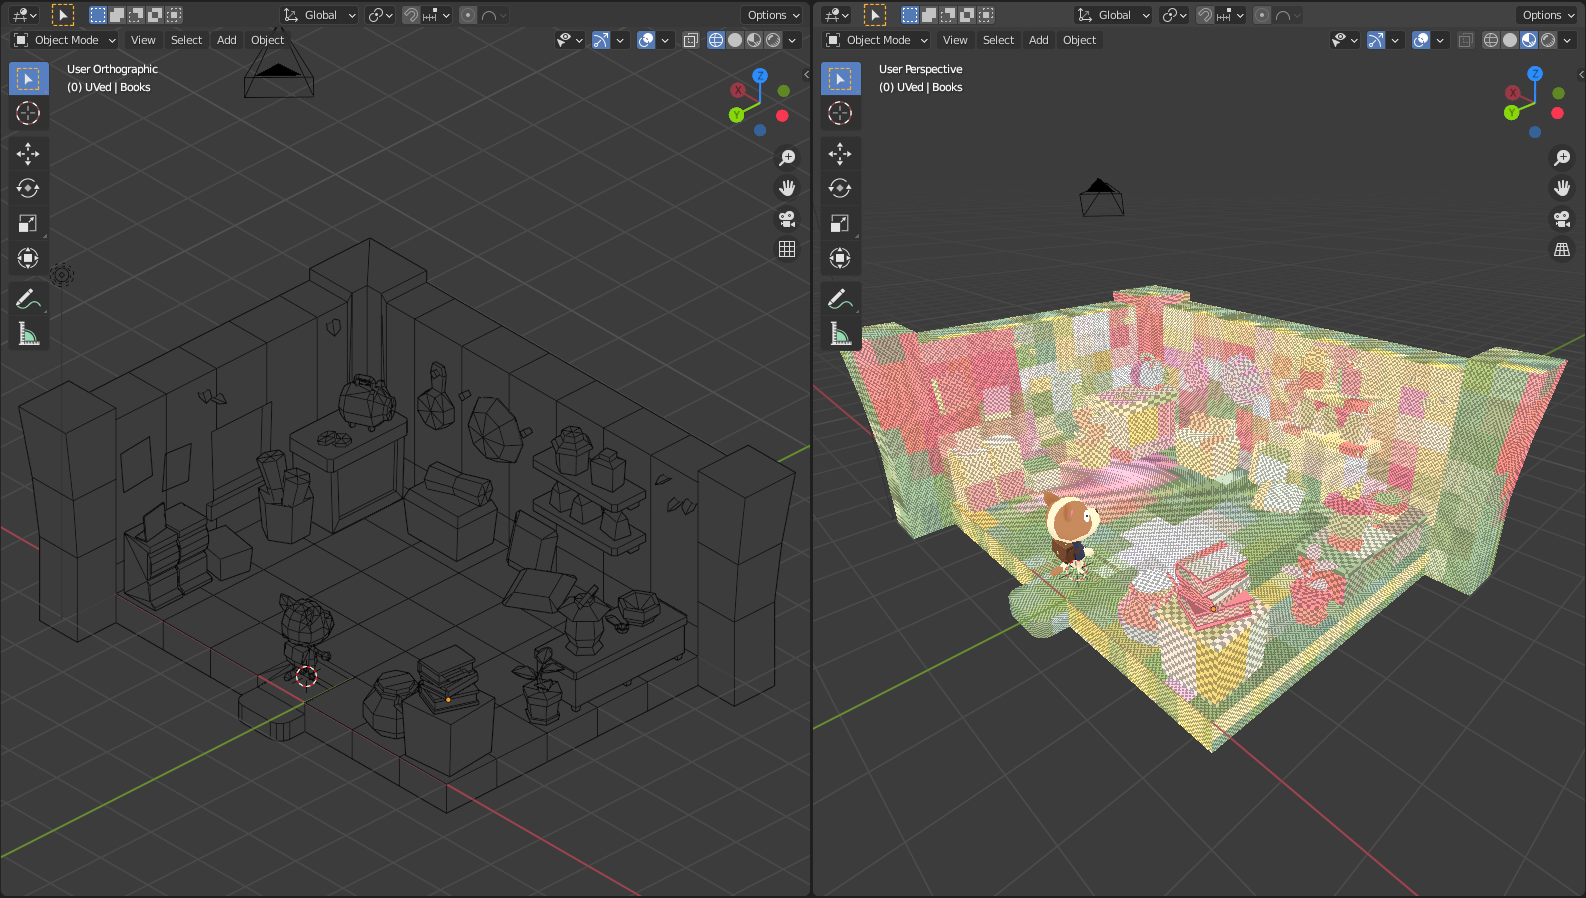Open Object menu in right viewport
This screenshot has width=1586, height=898.
click(1079, 40)
